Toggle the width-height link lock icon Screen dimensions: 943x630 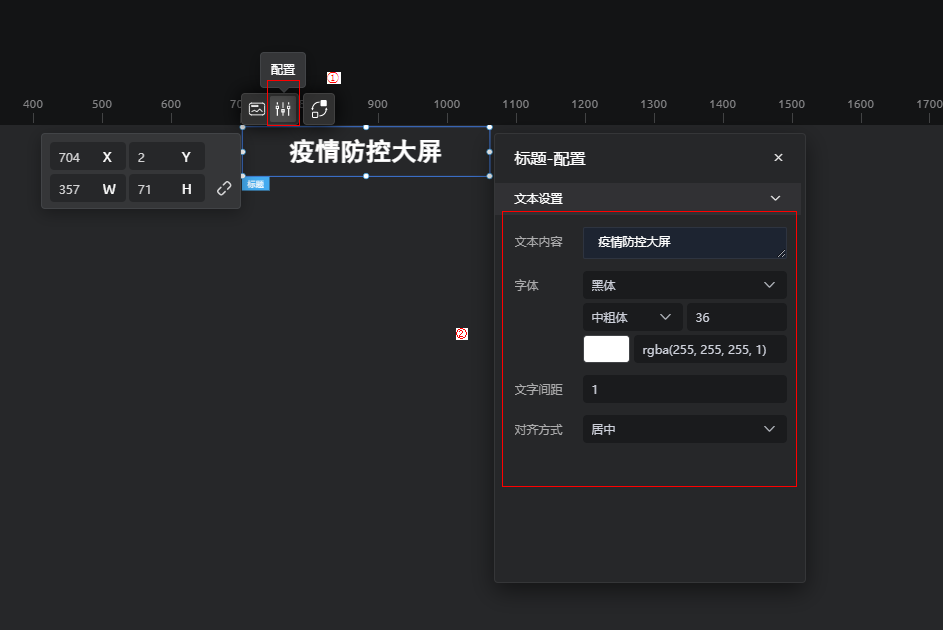click(224, 189)
